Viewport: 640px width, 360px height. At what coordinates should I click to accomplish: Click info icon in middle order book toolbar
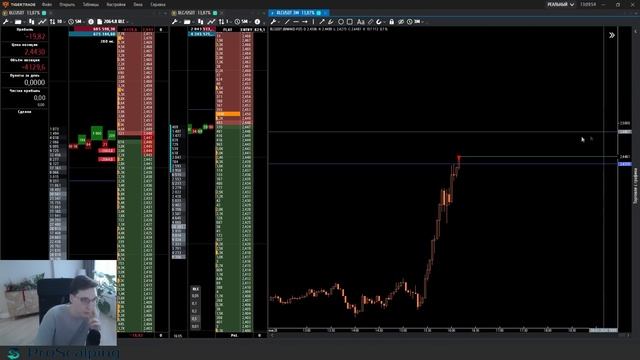tap(257, 22)
